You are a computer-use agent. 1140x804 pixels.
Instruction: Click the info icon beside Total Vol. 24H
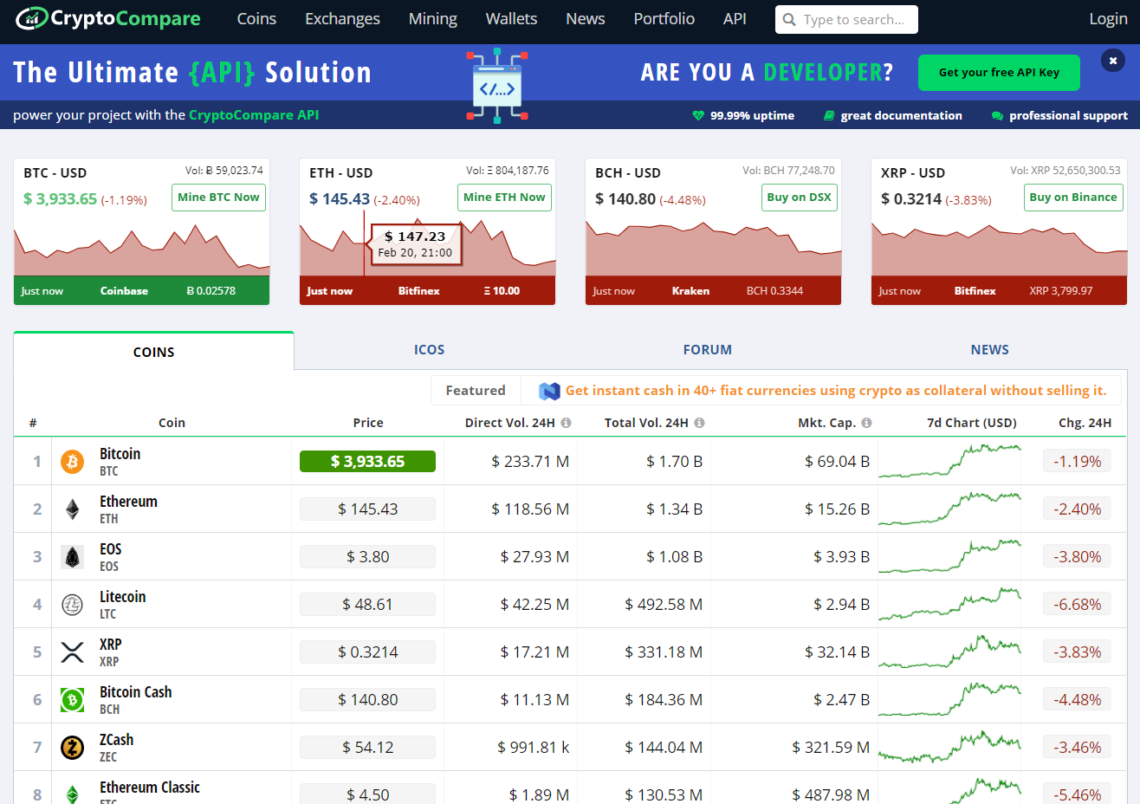click(x=699, y=423)
